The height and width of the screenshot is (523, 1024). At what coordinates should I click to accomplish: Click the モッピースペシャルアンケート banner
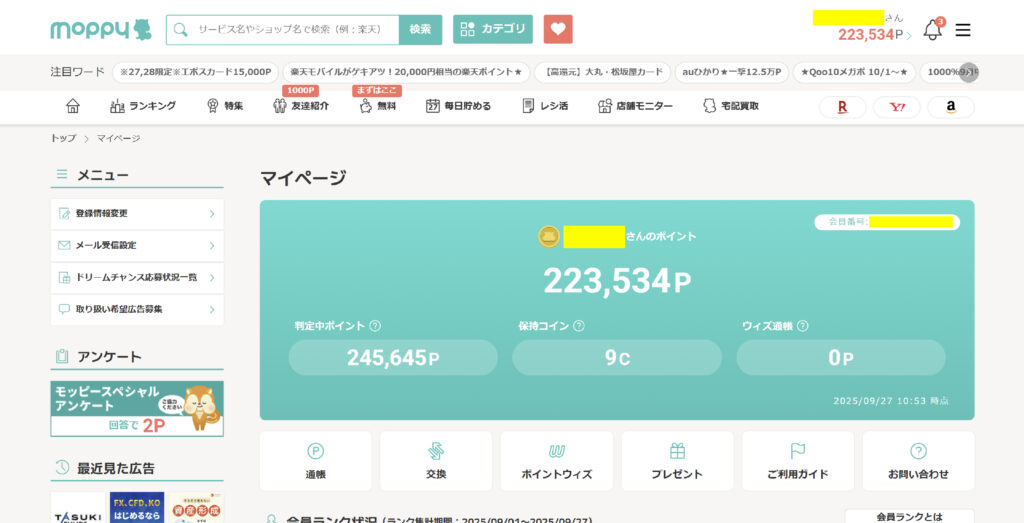coord(137,409)
